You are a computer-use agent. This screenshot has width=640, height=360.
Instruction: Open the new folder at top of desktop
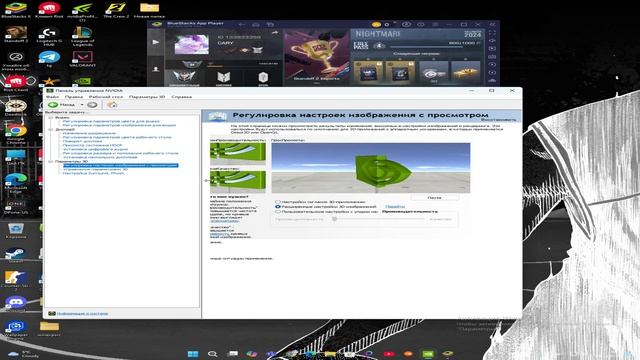(149, 10)
